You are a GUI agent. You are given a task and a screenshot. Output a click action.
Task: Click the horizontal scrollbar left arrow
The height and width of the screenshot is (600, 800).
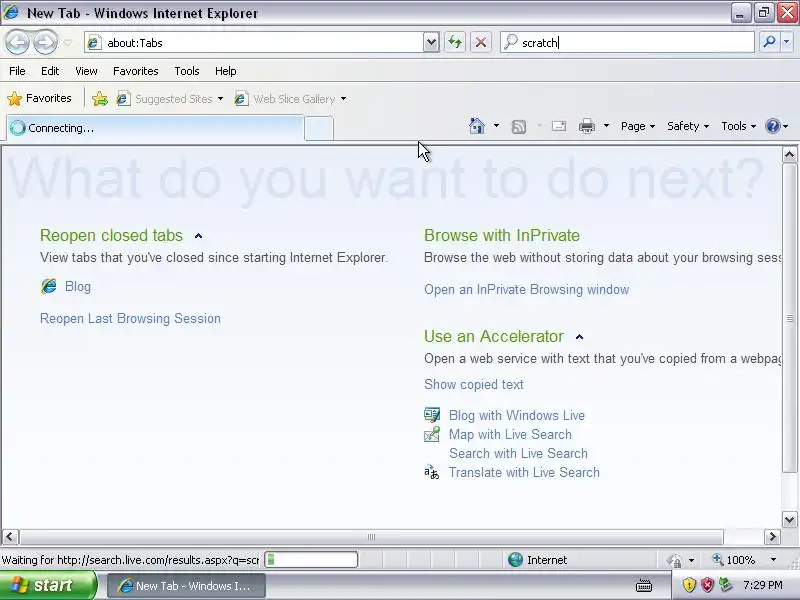[x=10, y=537]
